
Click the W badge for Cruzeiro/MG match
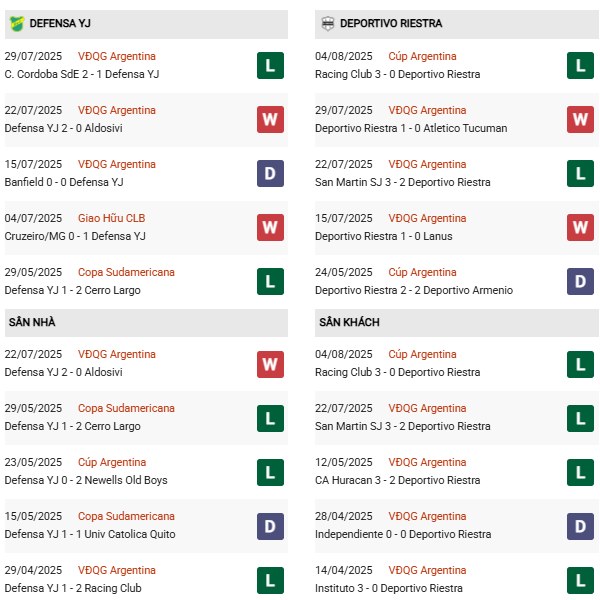pos(270,228)
